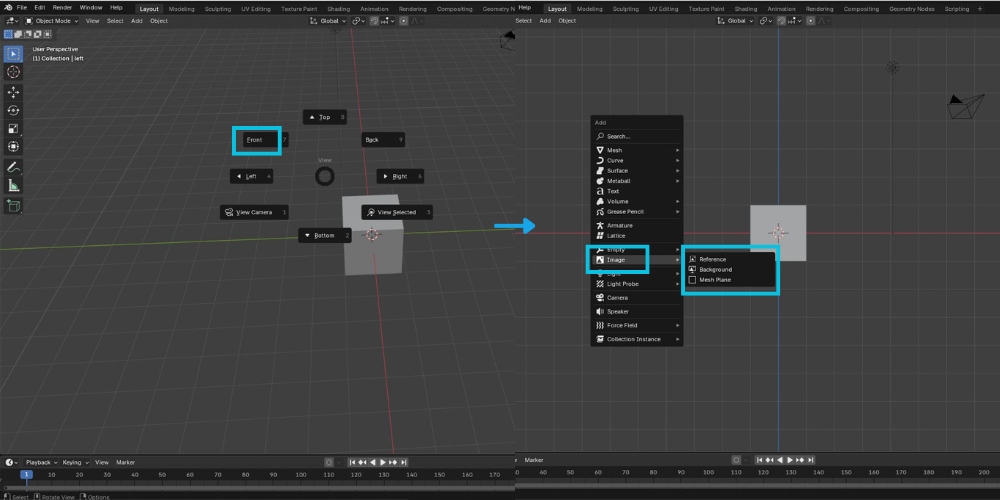Select the Move tool in left toolbar

pos(13,91)
